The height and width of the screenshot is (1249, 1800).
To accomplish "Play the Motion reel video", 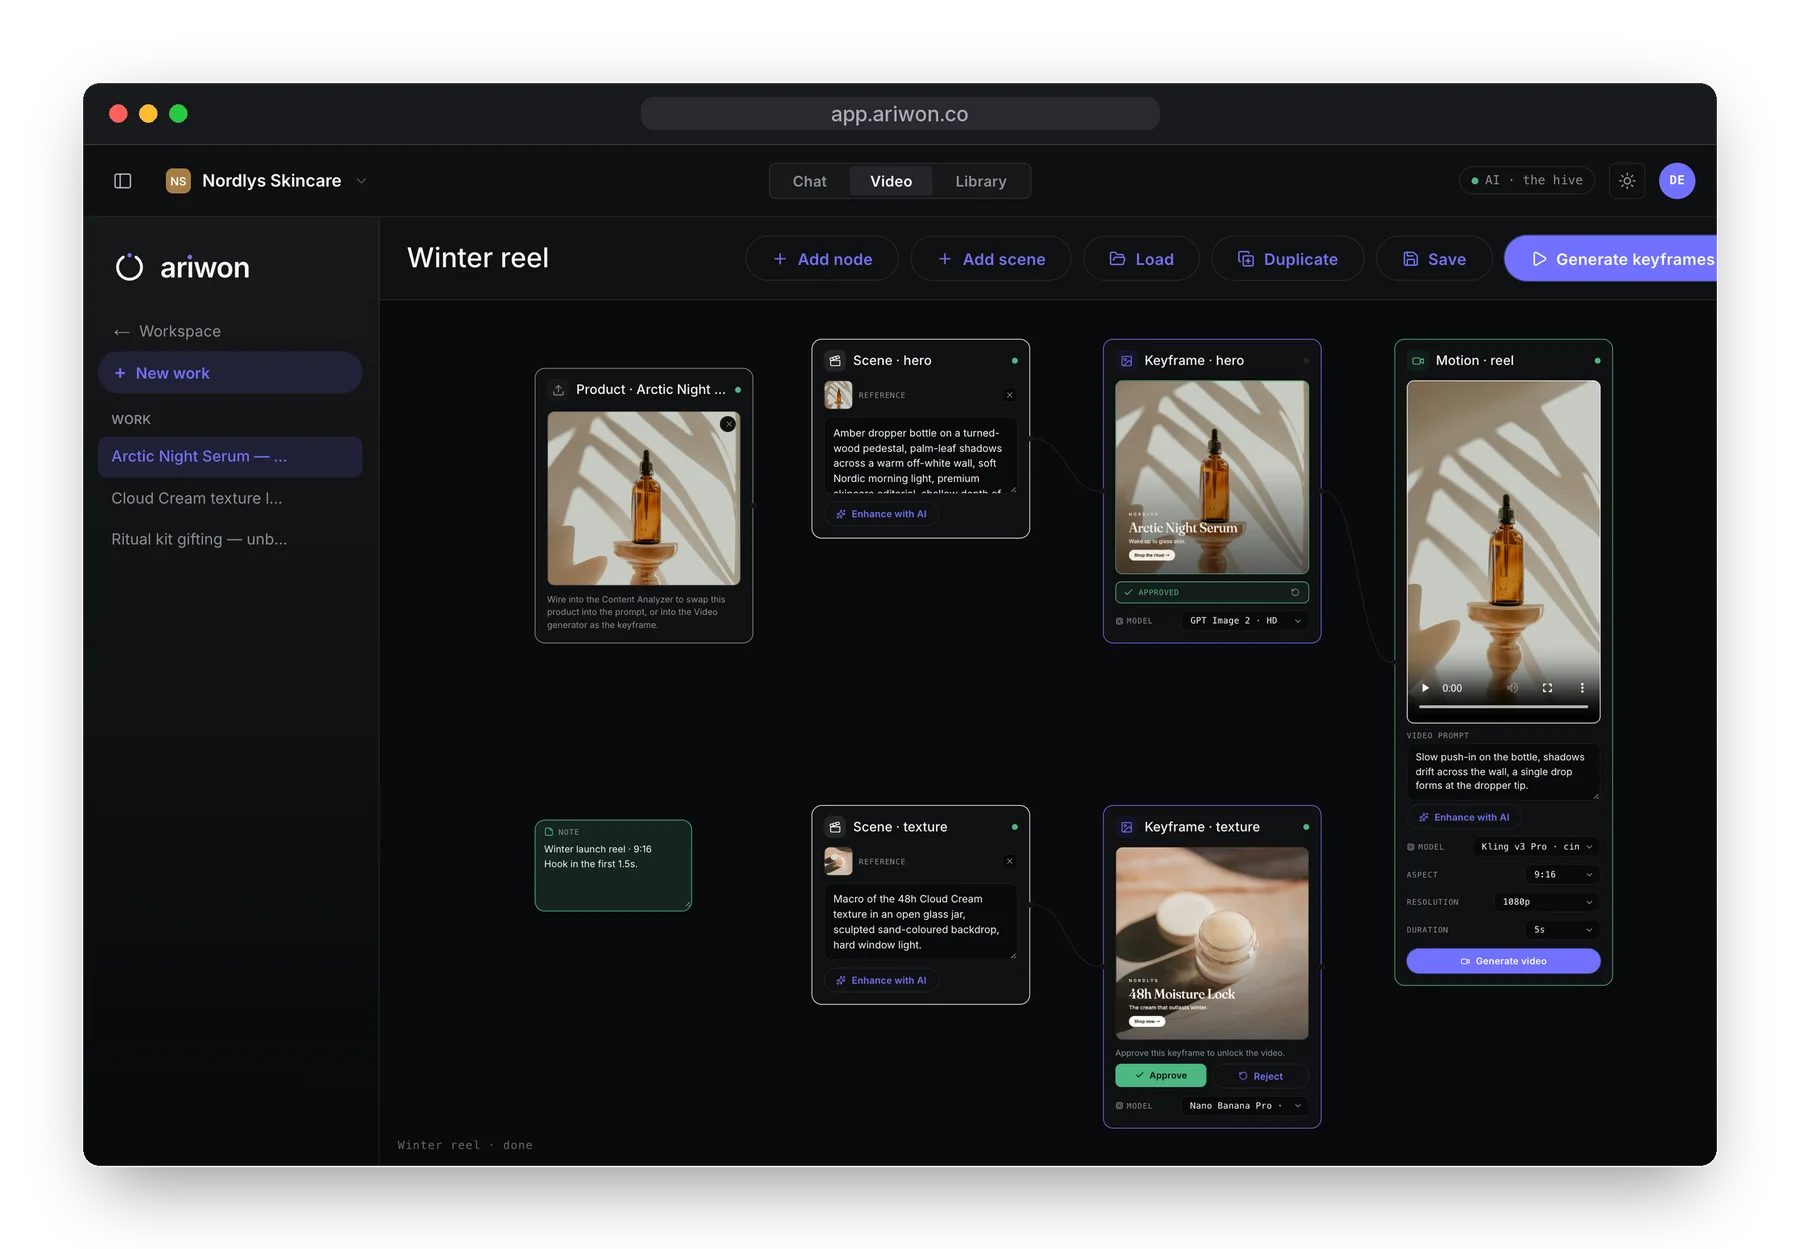I will click(x=1425, y=688).
